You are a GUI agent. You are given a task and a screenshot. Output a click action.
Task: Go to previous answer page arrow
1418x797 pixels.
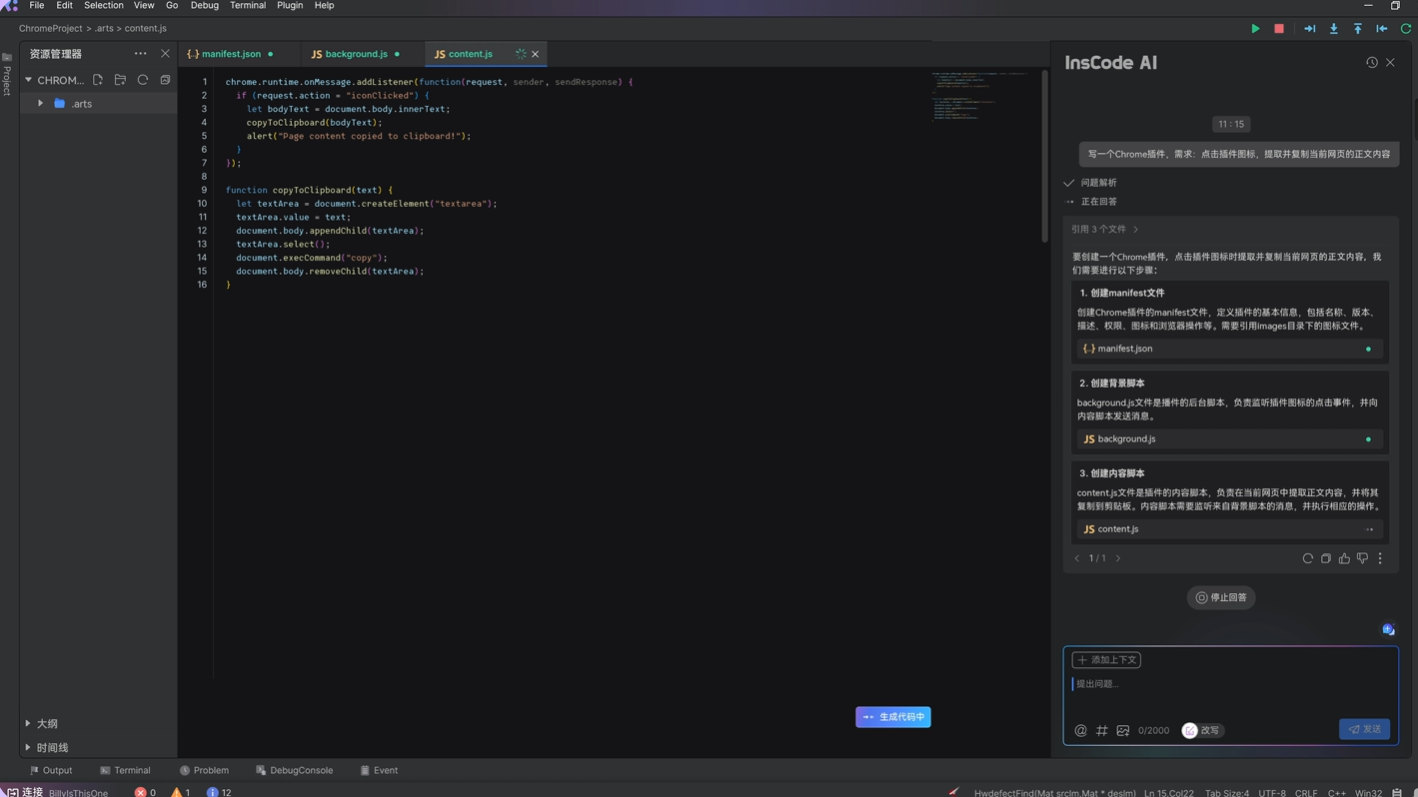[x=1077, y=559]
